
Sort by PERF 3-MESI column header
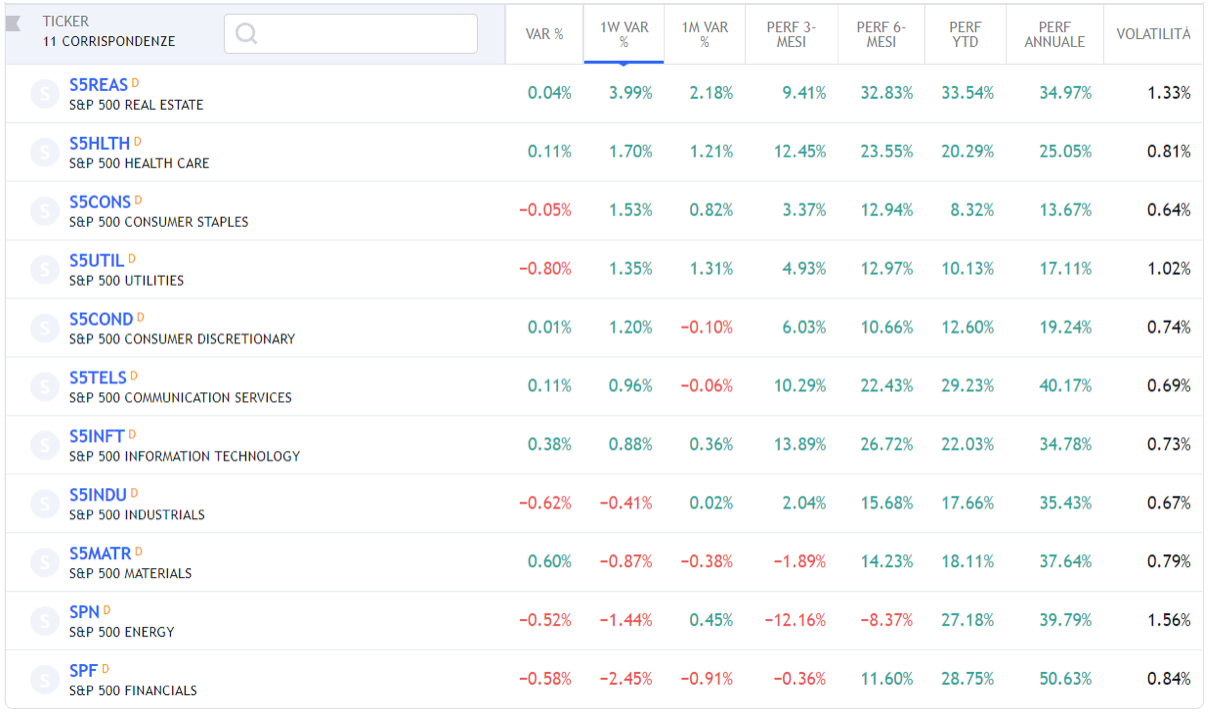pyautogui.click(x=791, y=34)
